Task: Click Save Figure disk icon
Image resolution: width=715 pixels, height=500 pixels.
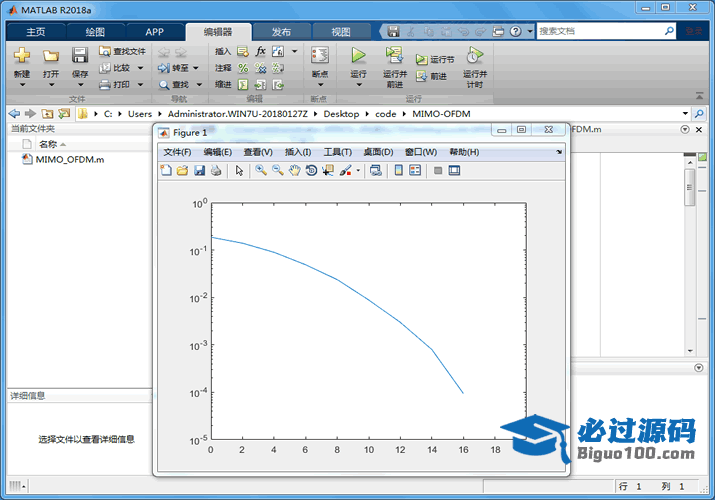Action: [199, 171]
